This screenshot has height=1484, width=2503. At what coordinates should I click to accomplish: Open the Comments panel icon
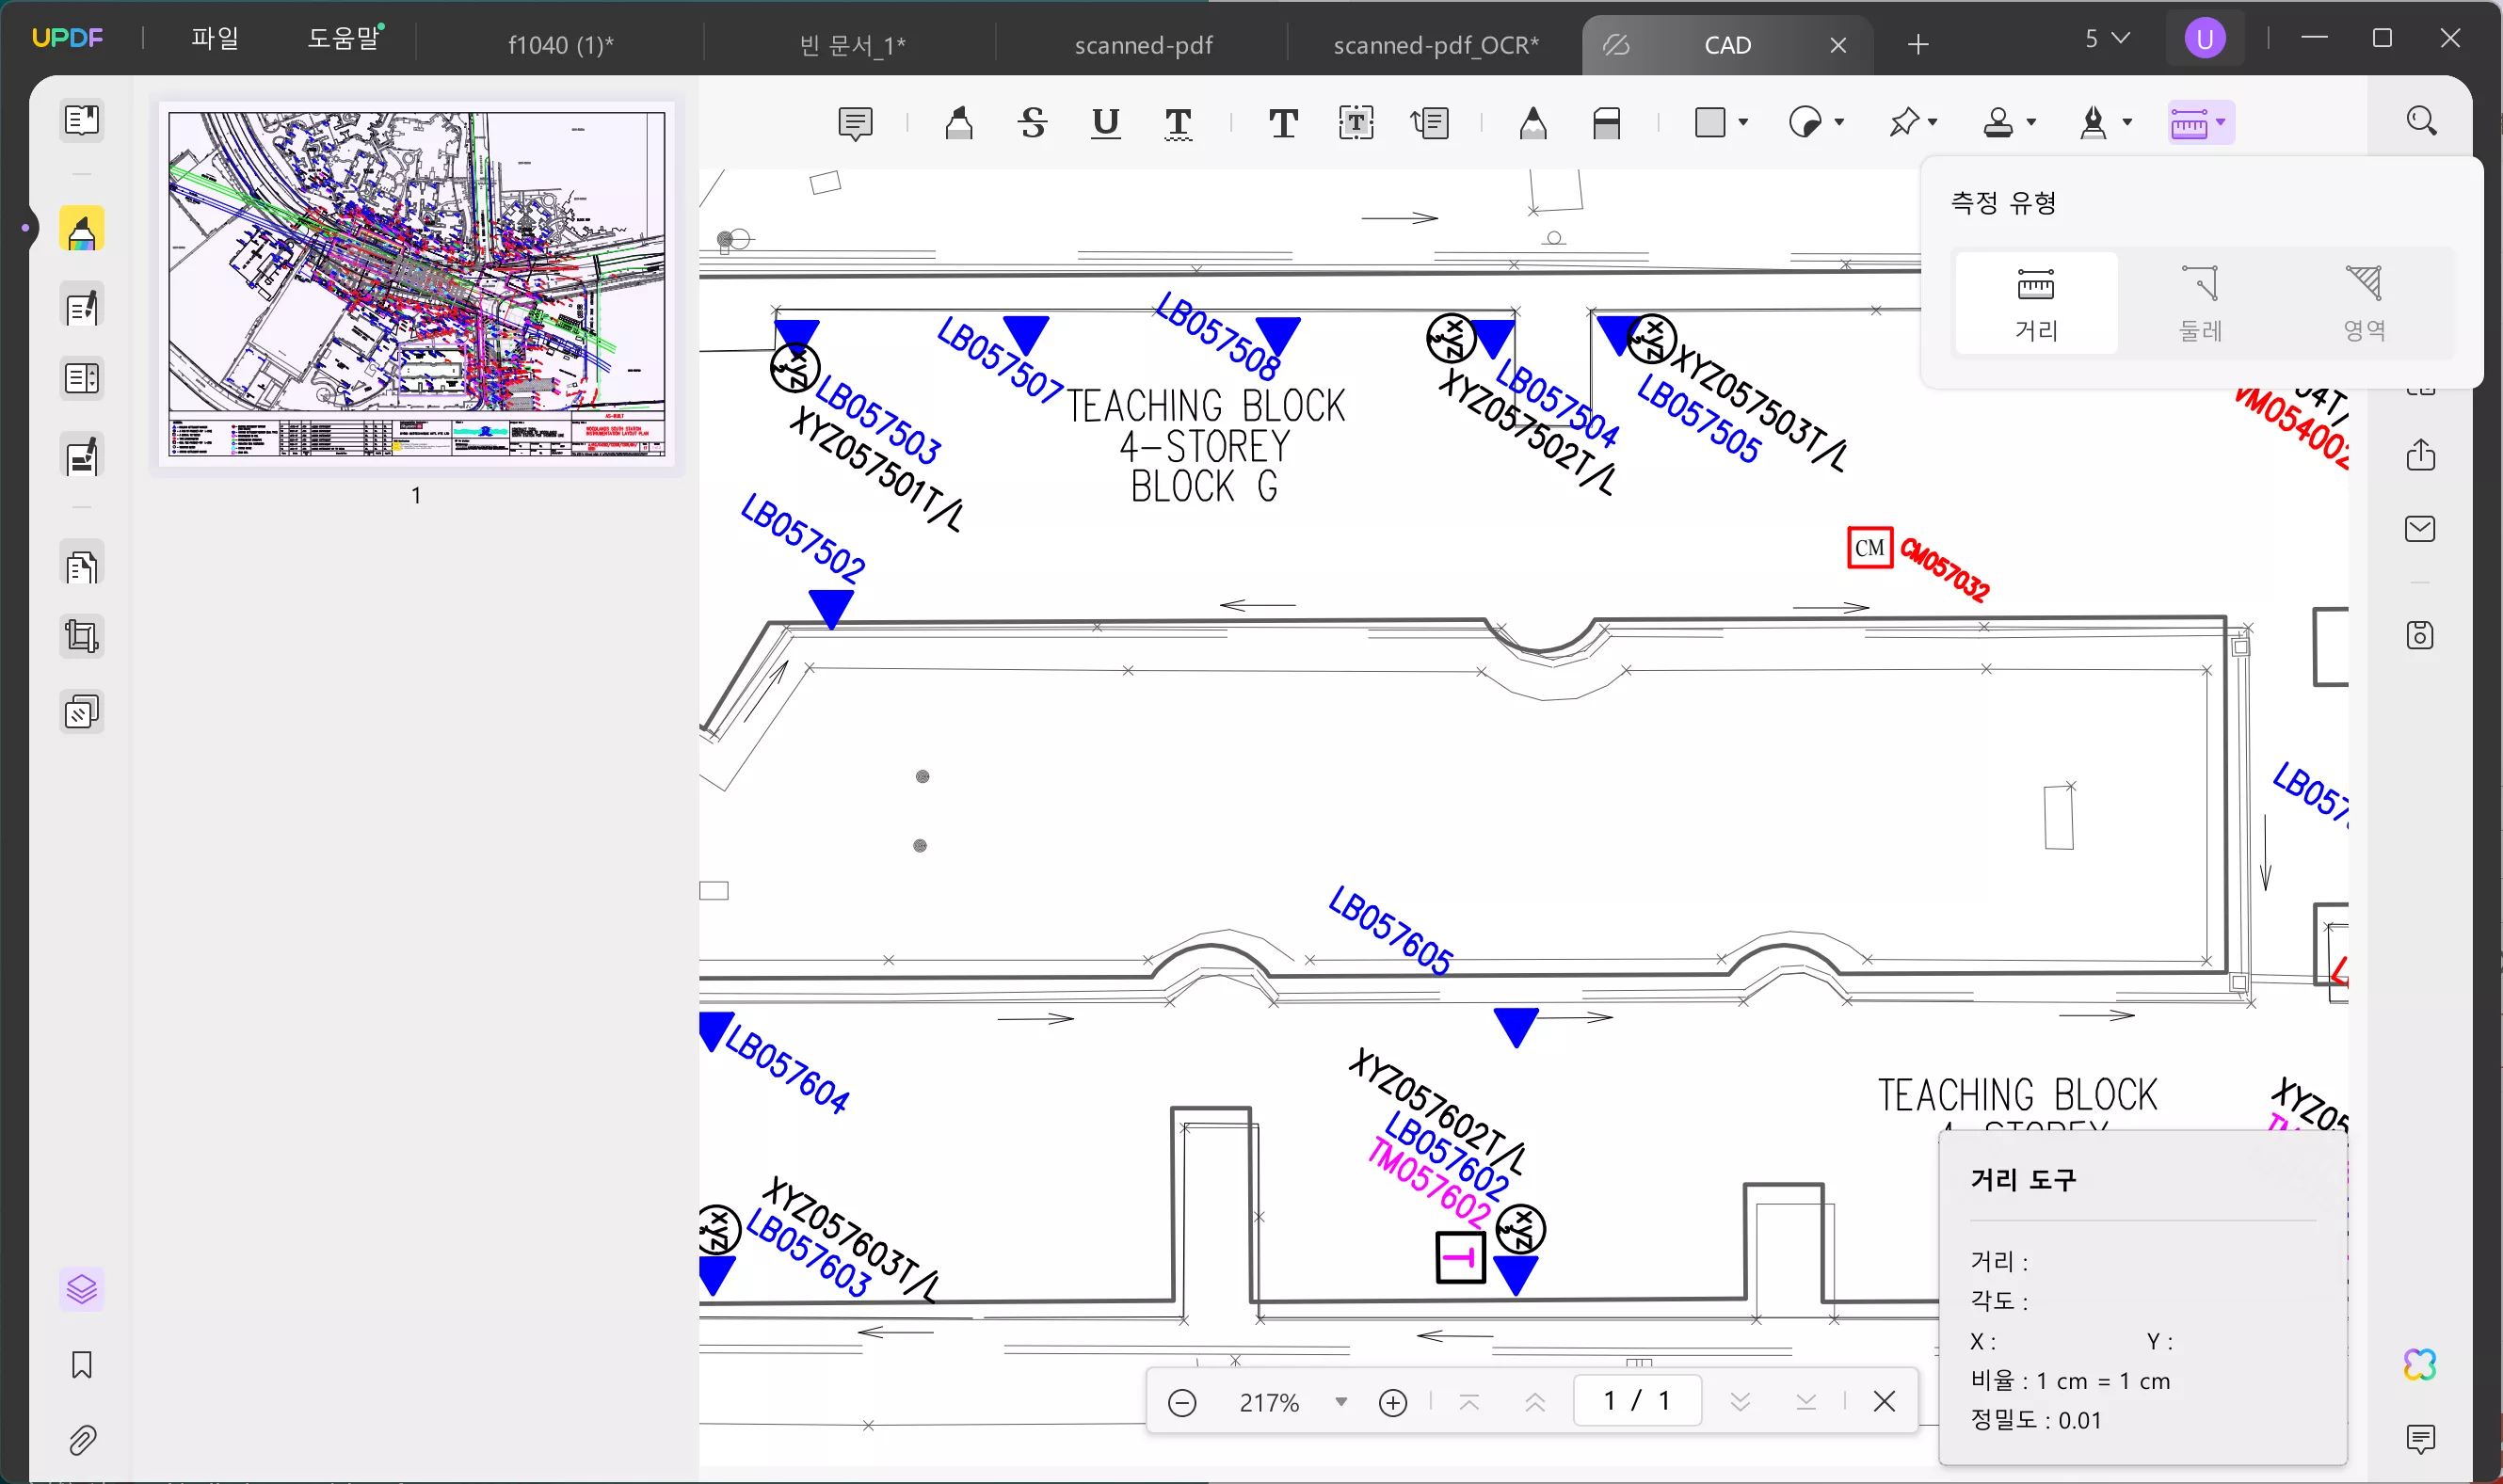[x=2420, y=1439]
